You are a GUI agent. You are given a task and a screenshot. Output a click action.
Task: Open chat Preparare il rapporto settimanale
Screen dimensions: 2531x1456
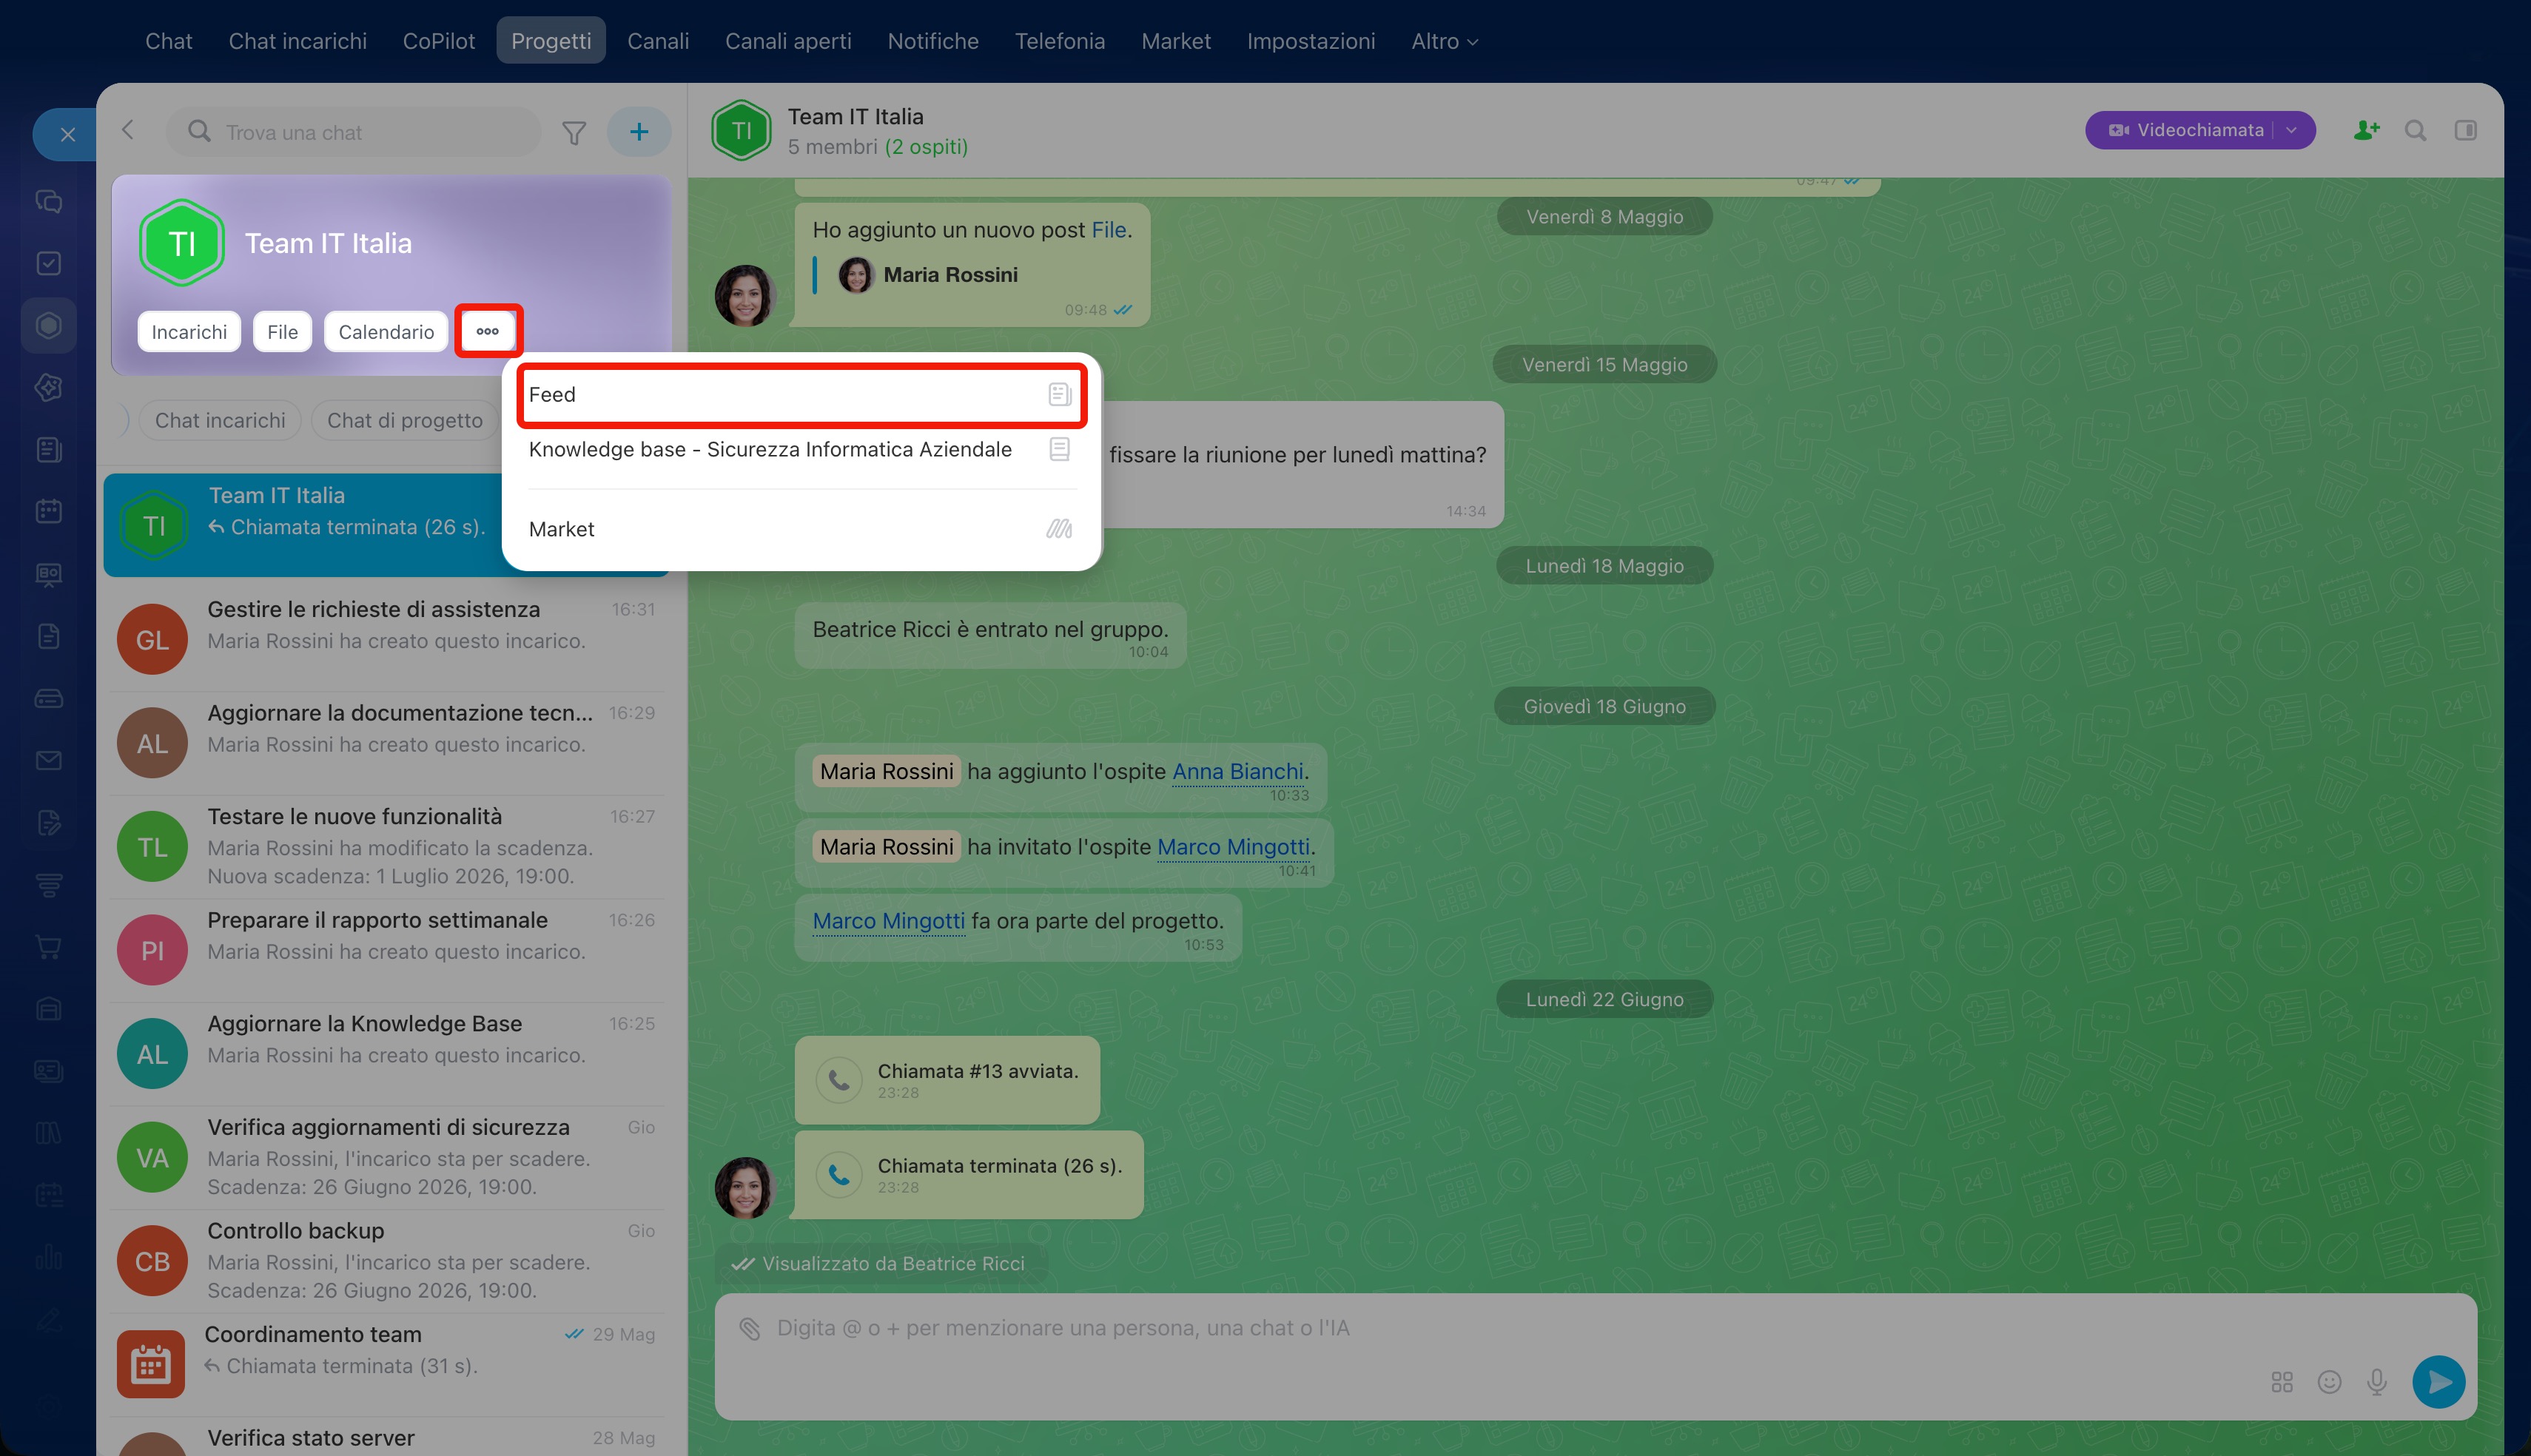(386, 950)
